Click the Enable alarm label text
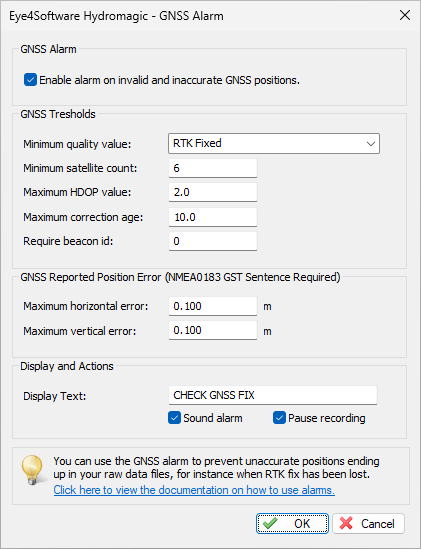Screen dimensions: 421x549 pos(169,80)
